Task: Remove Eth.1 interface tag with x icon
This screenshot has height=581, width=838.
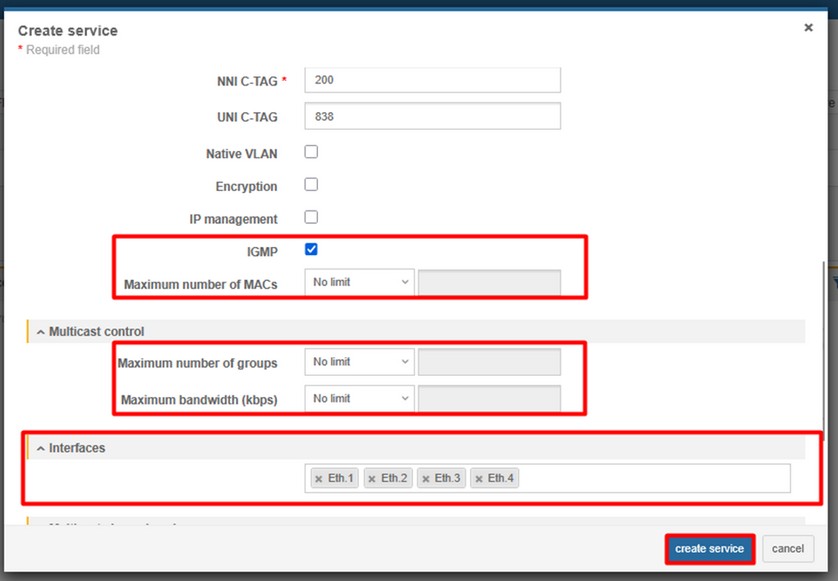Action: tap(319, 479)
